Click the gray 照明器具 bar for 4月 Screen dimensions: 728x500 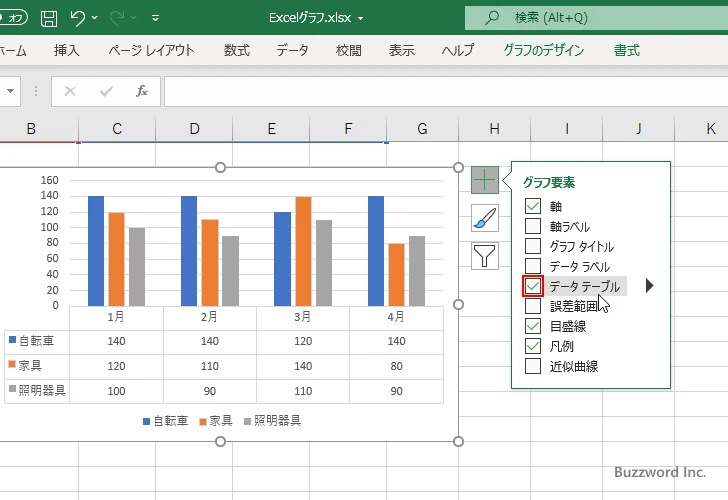(417, 271)
